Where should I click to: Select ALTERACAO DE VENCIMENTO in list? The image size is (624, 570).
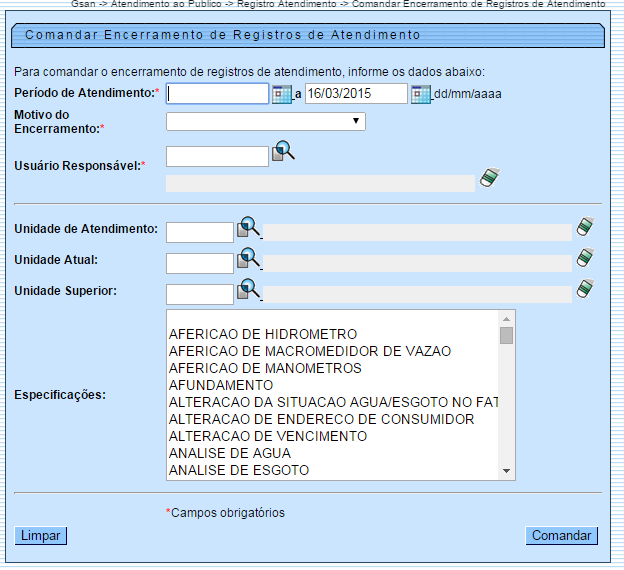(x=267, y=436)
